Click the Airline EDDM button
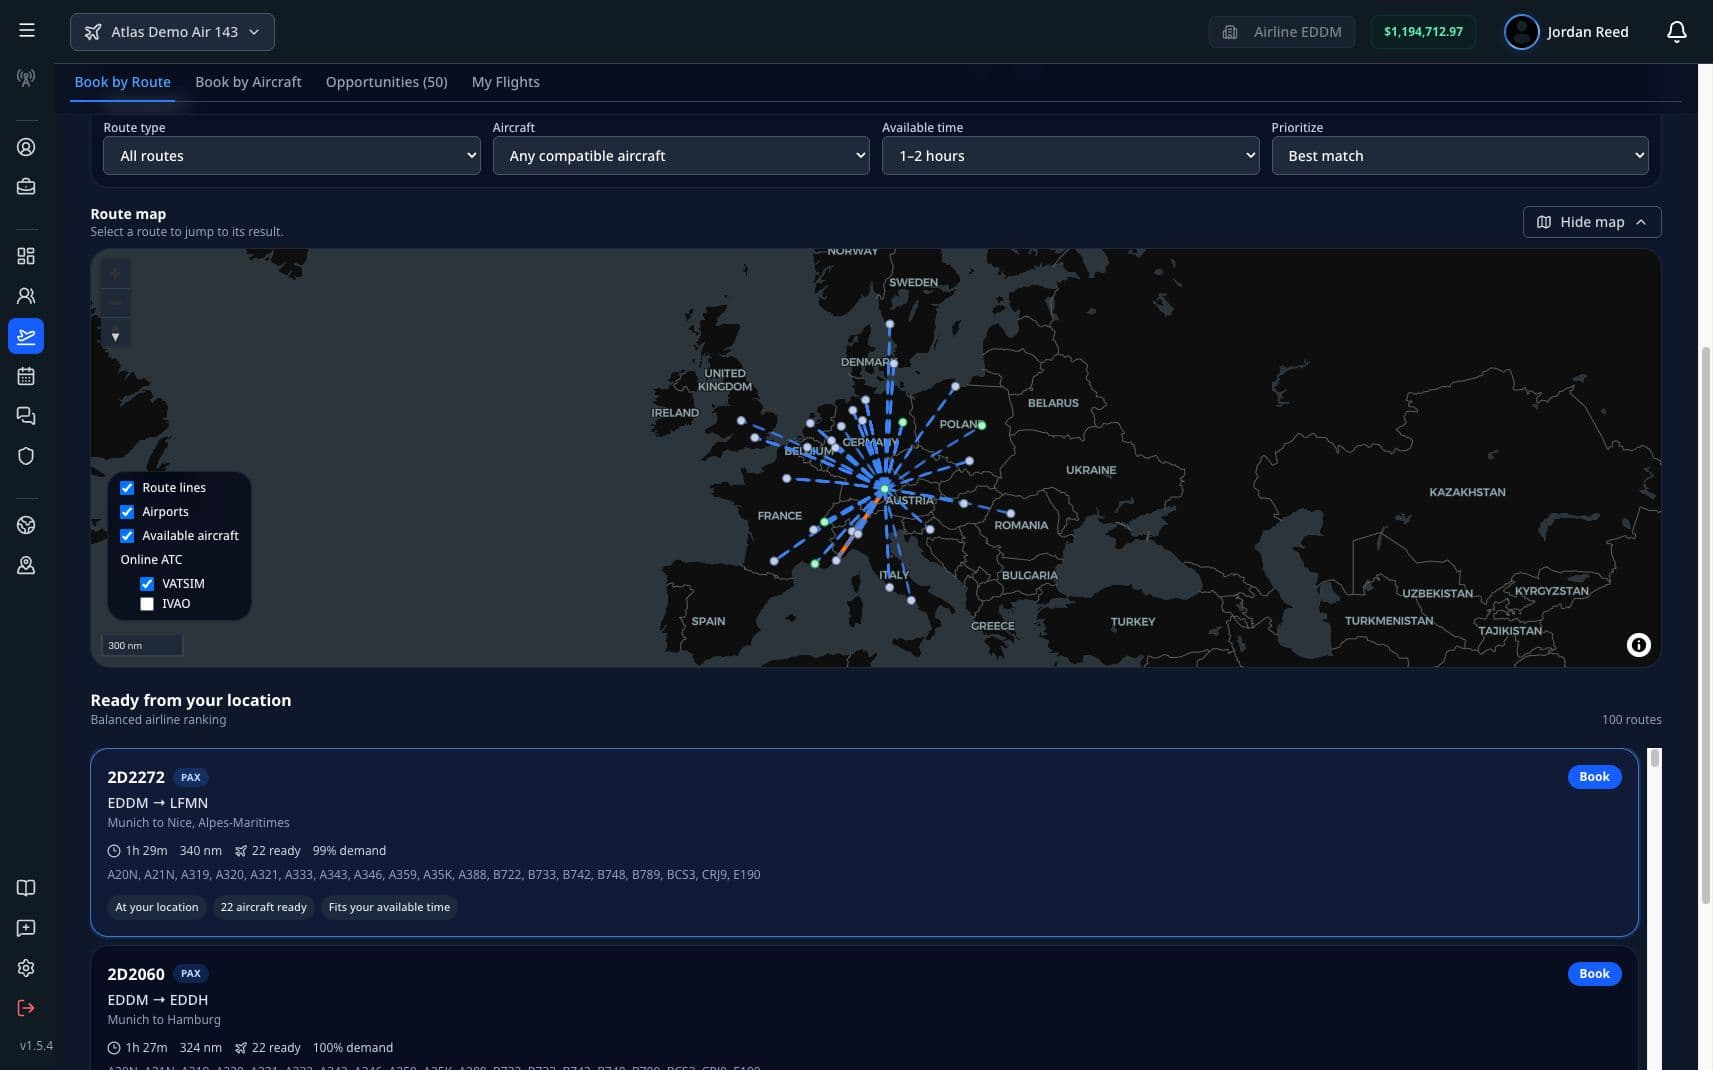 point(1282,32)
